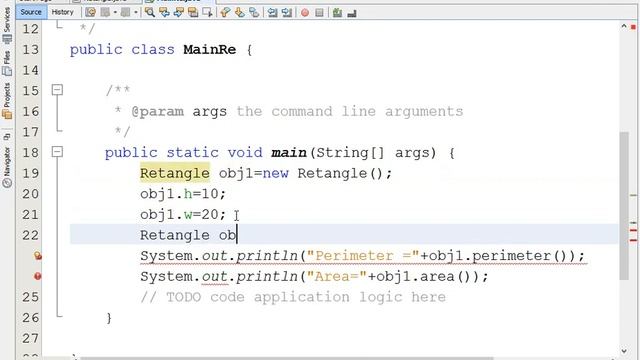640x360 pixels.
Task: Switch to the History view
Action: click(62, 12)
